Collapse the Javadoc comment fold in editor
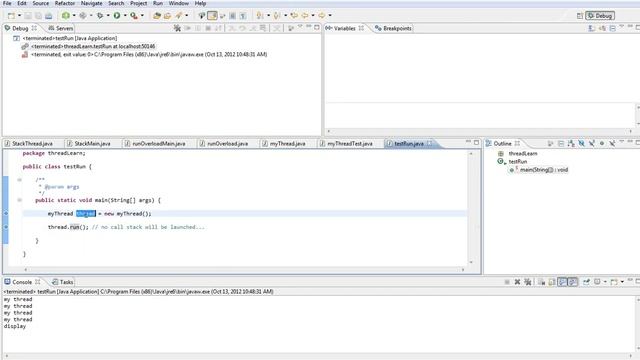Screen dimensions: 640x360 pyautogui.click(x=19, y=180)
